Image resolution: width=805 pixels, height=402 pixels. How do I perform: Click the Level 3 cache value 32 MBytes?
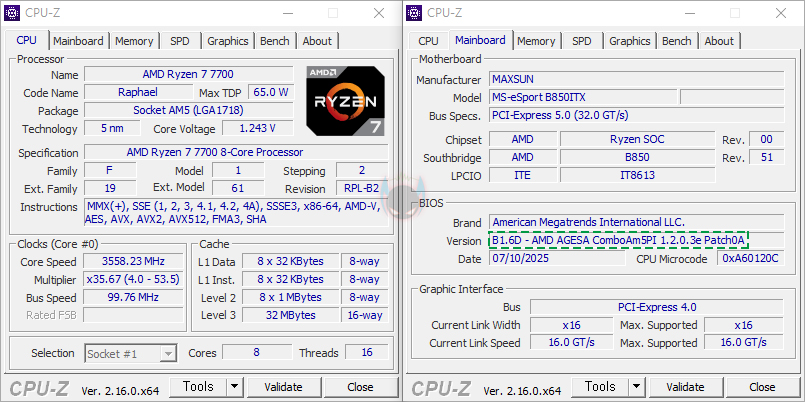pyautogui.click(x=291, y=315)
